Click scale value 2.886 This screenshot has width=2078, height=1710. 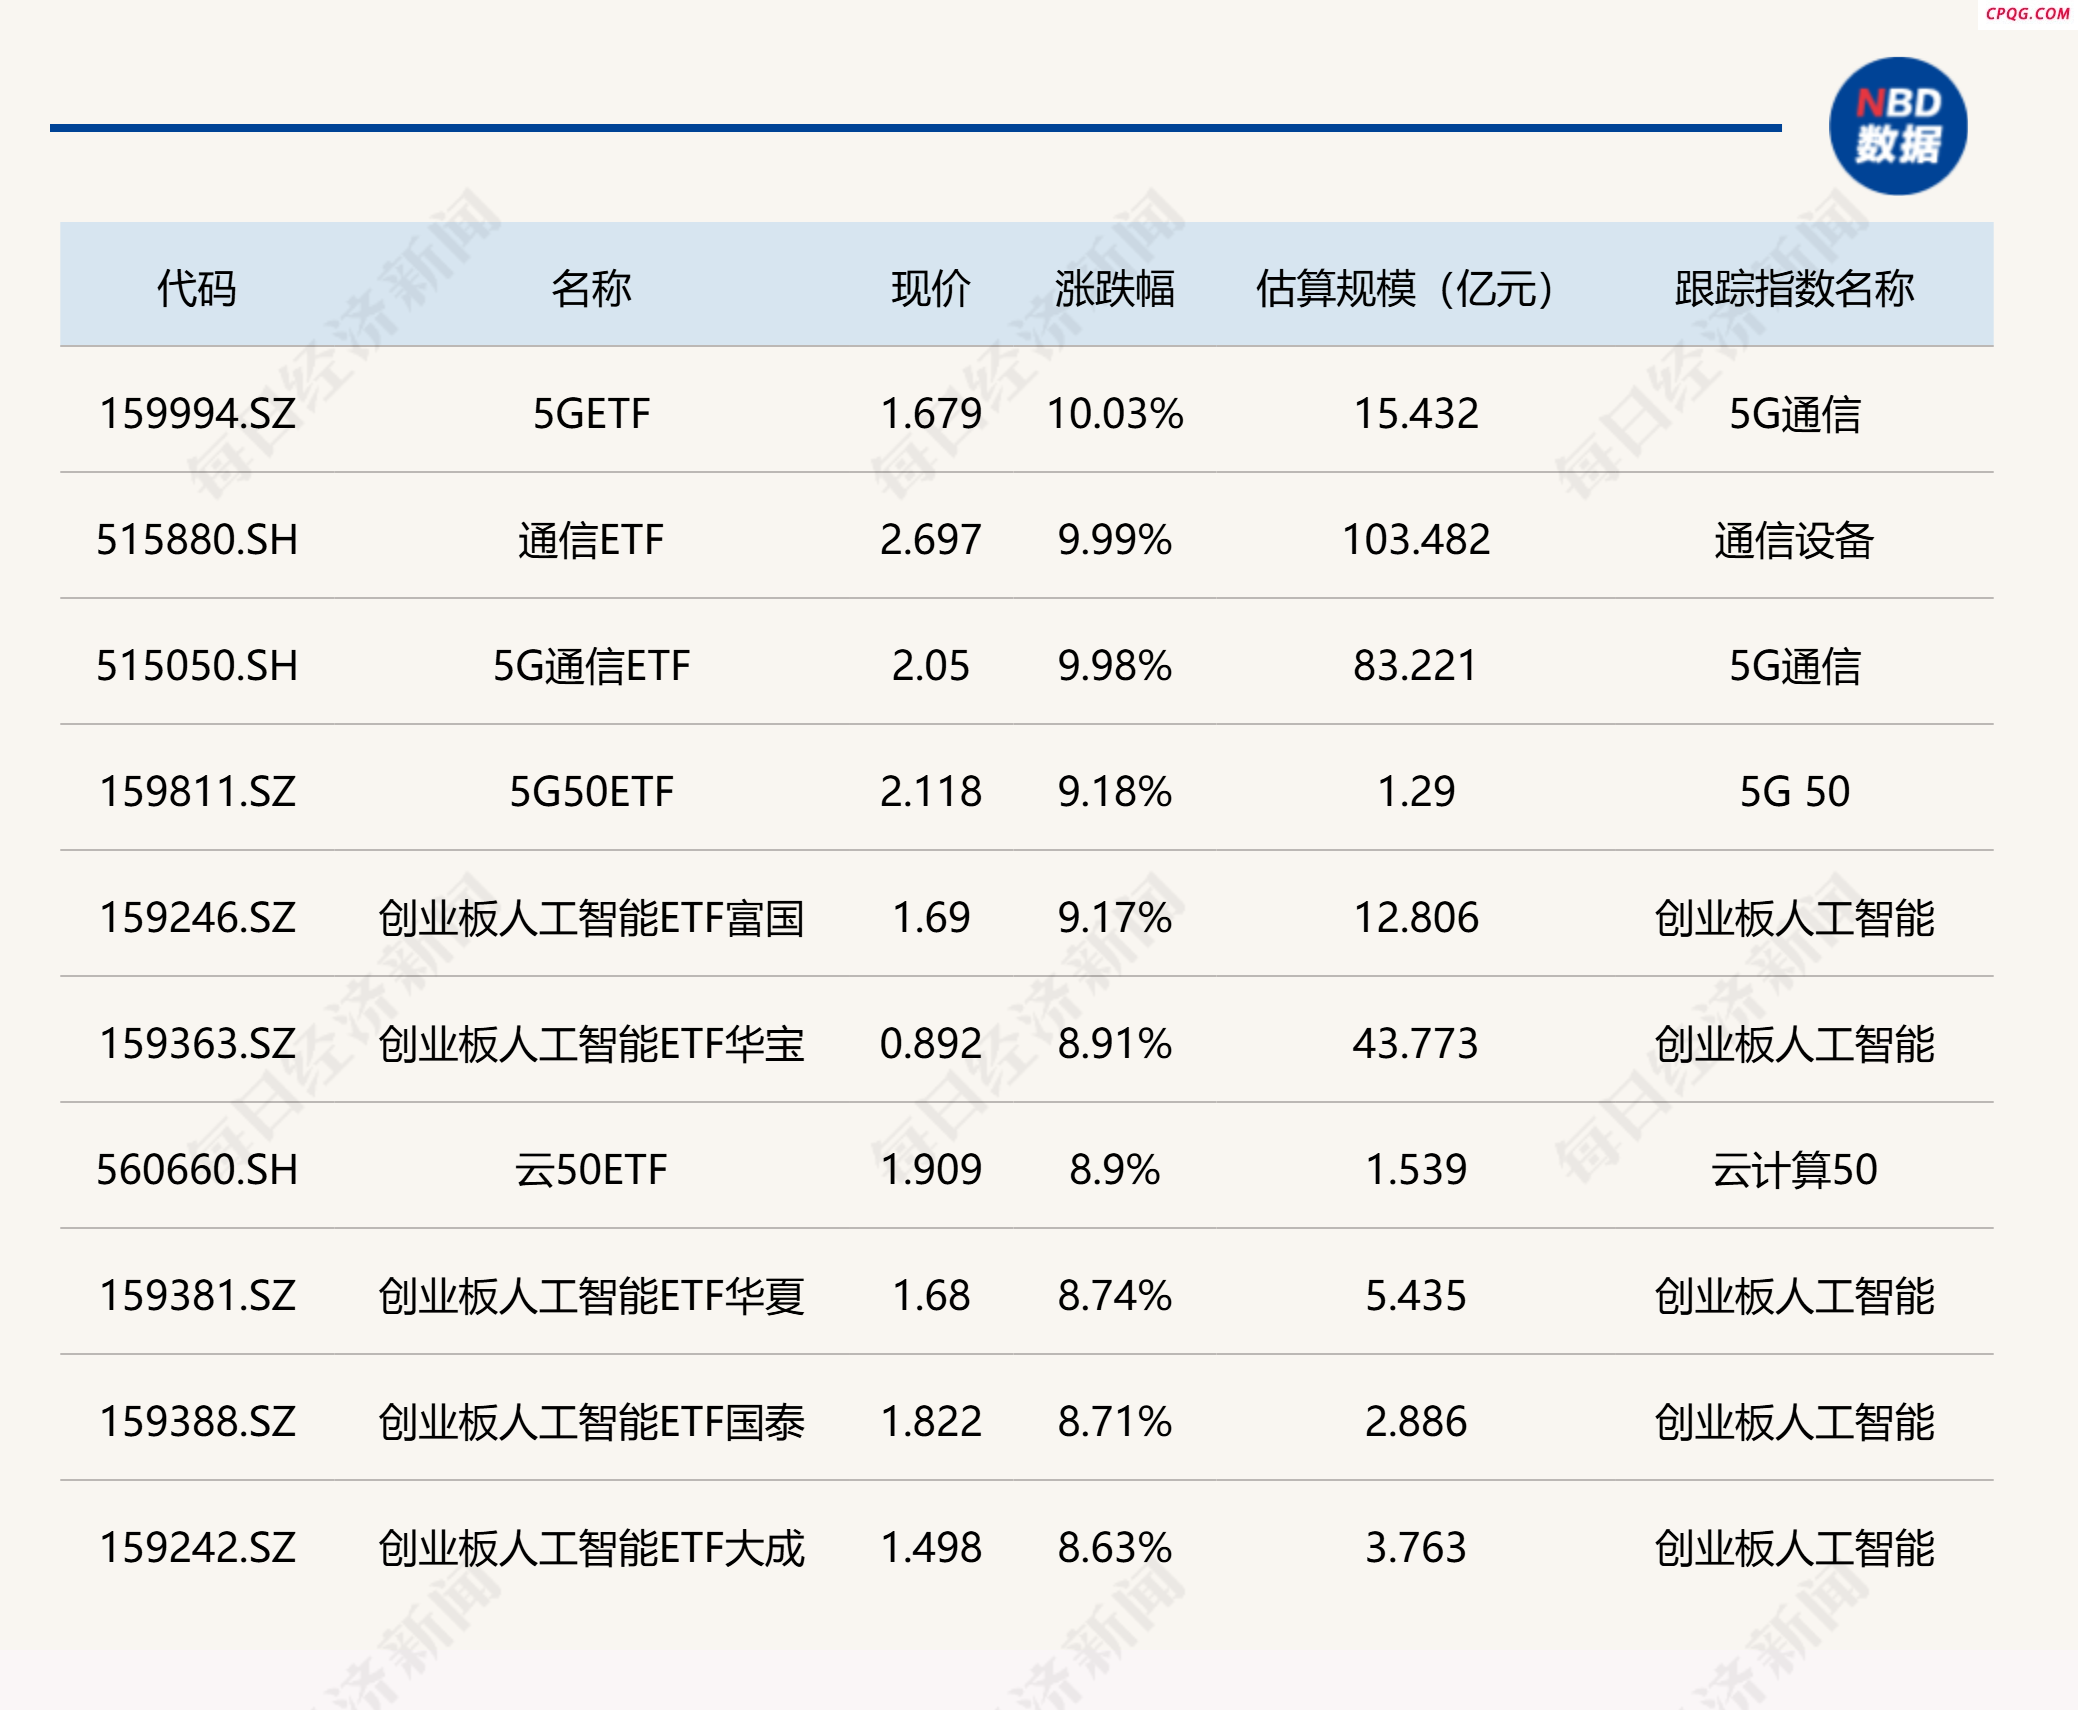(1416, 1422)
